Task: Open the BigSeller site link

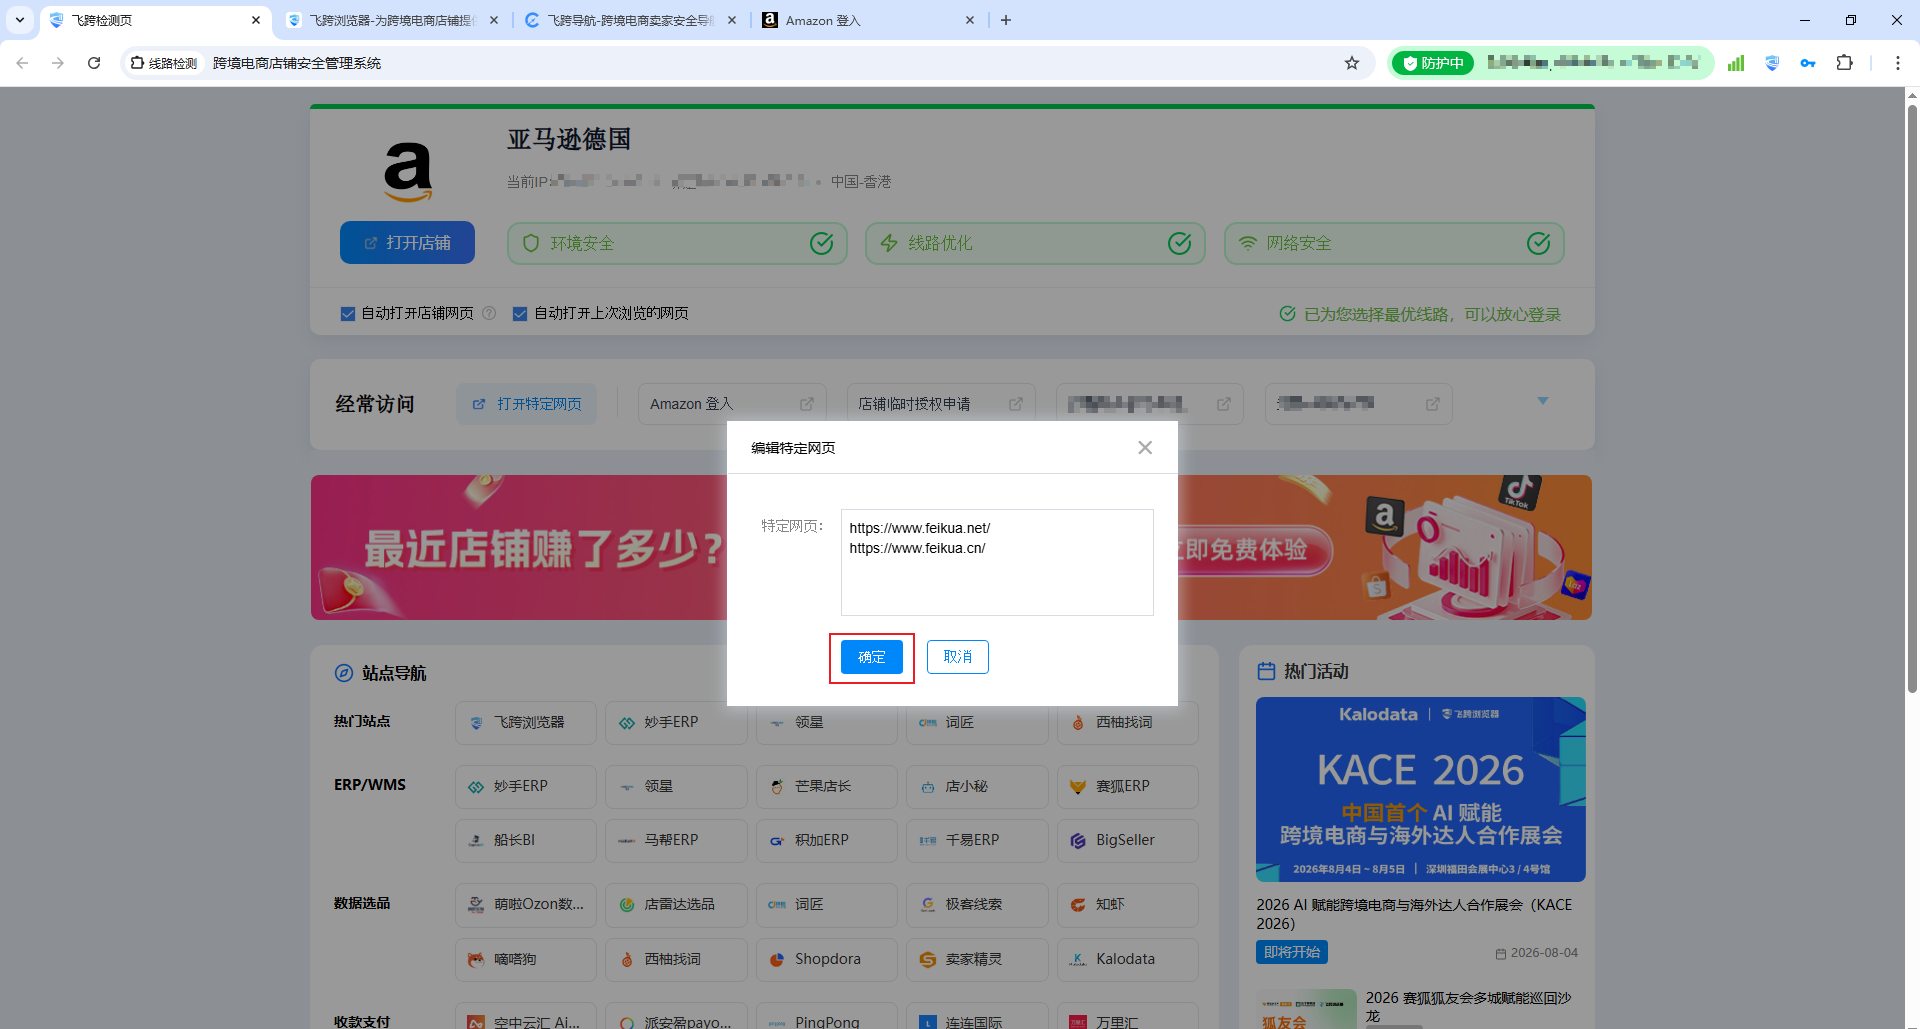Action: (x=1128, y=840)
